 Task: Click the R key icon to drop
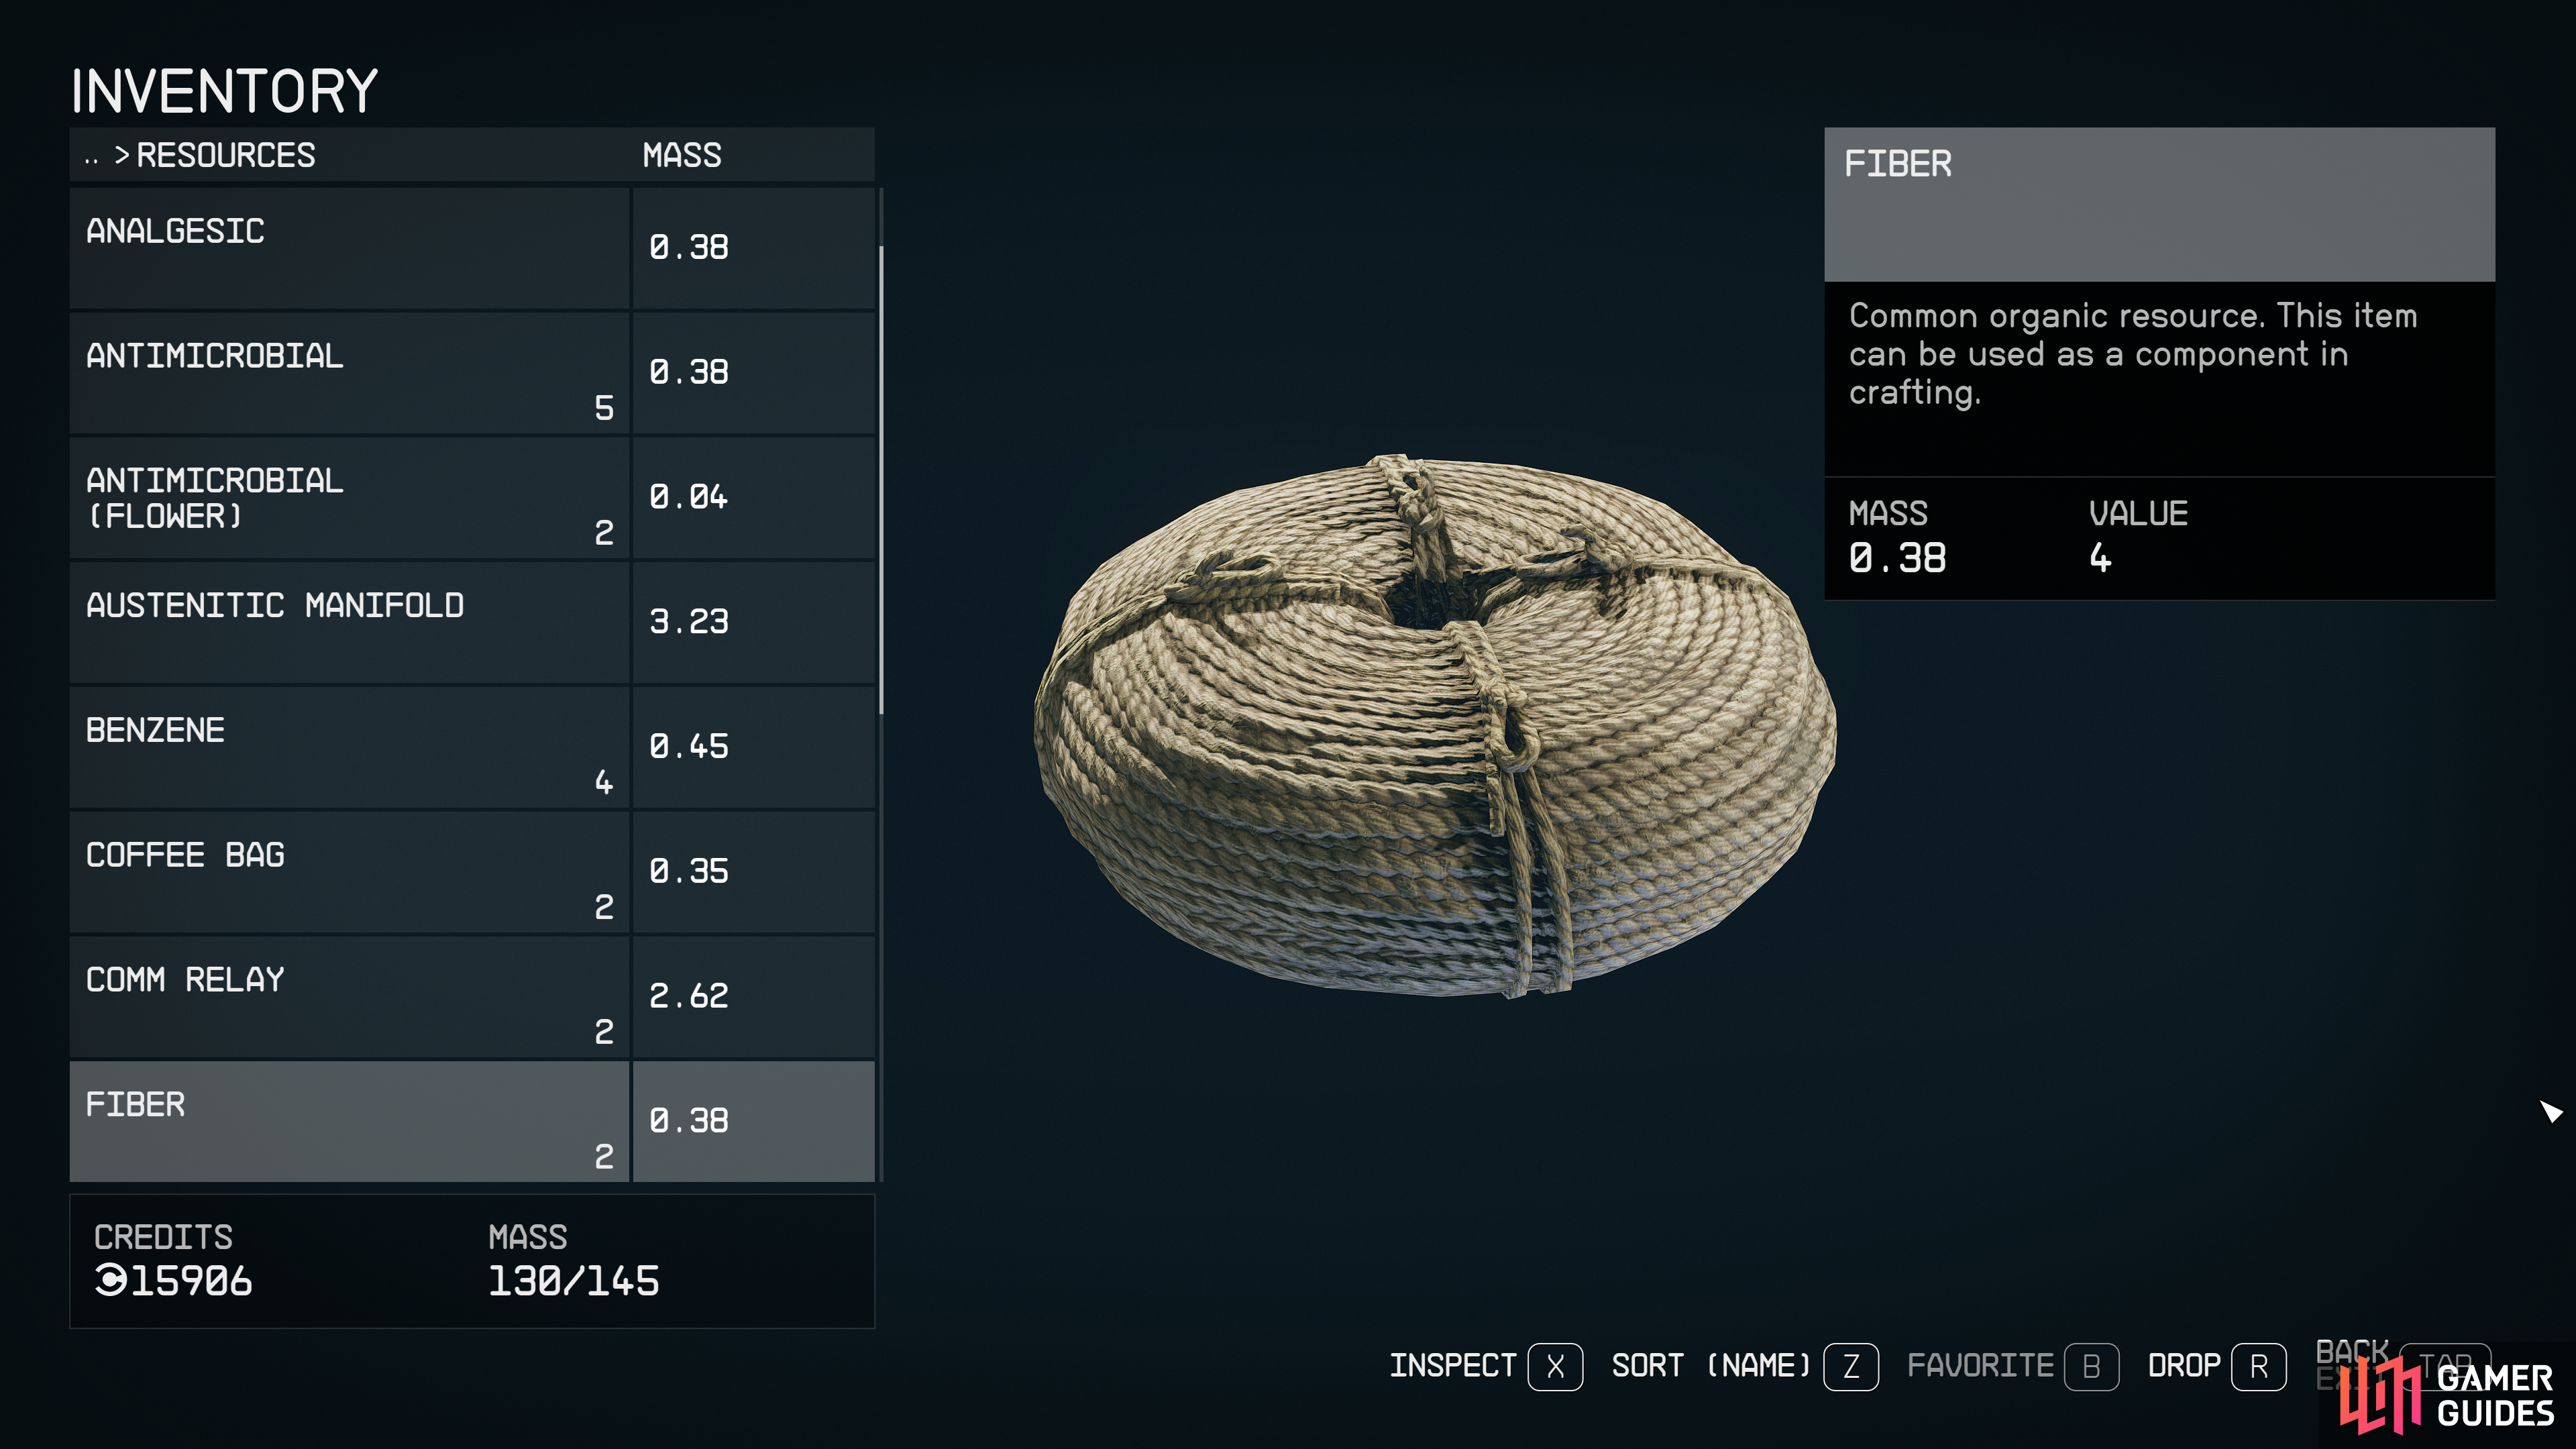[2259, 1366]
